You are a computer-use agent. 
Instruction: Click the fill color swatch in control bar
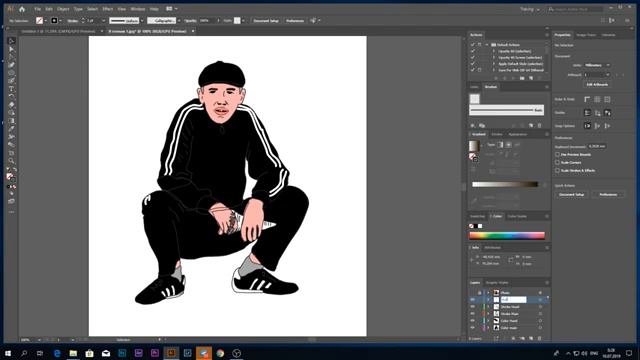point(39,20)
